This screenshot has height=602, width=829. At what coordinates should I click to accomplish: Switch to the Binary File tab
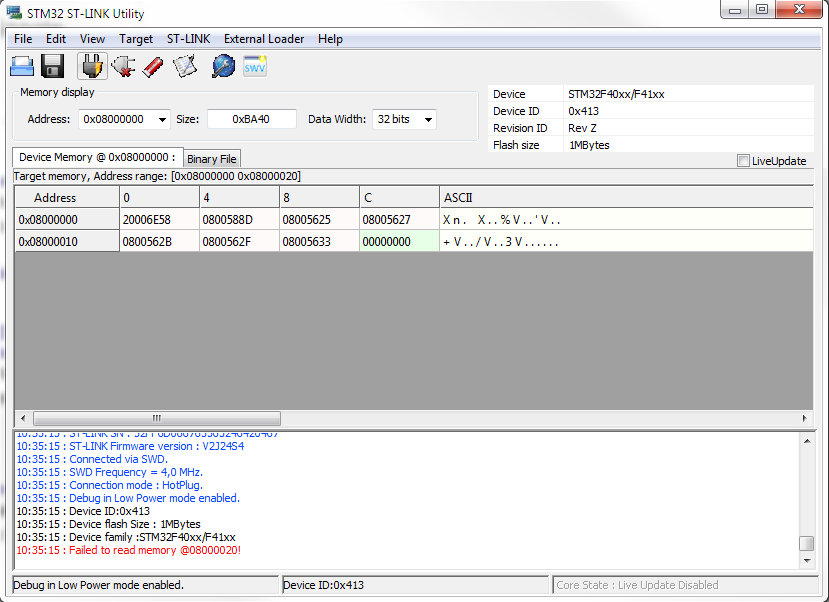pos(211,159)
